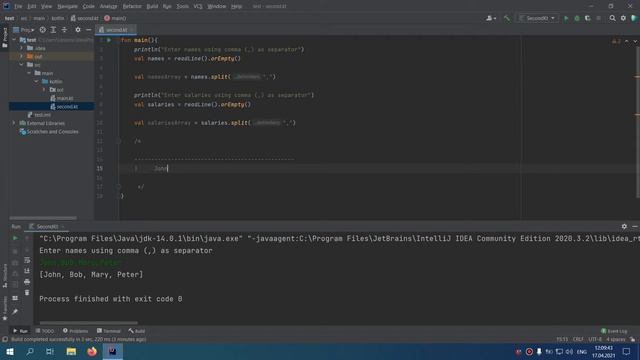Run the SecondKt configuration with the green play button
The height and width of the screenshot is (360, 640).
point(566,18)
